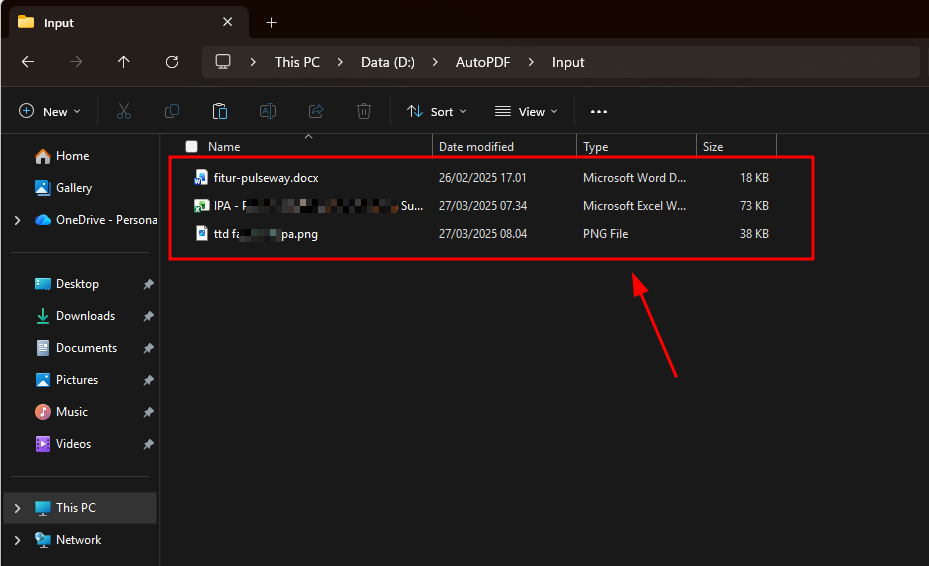Click the PNG file icon of ttd file

pos(202,234)
